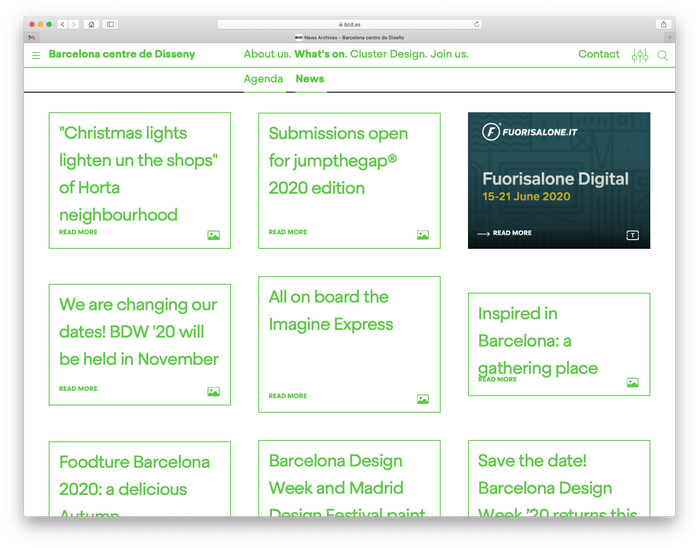Image resolution: width=699 pixels, height=548 pixels.
Task: Open Inspired in Barcelona headline
Action: tap(538, 341)
